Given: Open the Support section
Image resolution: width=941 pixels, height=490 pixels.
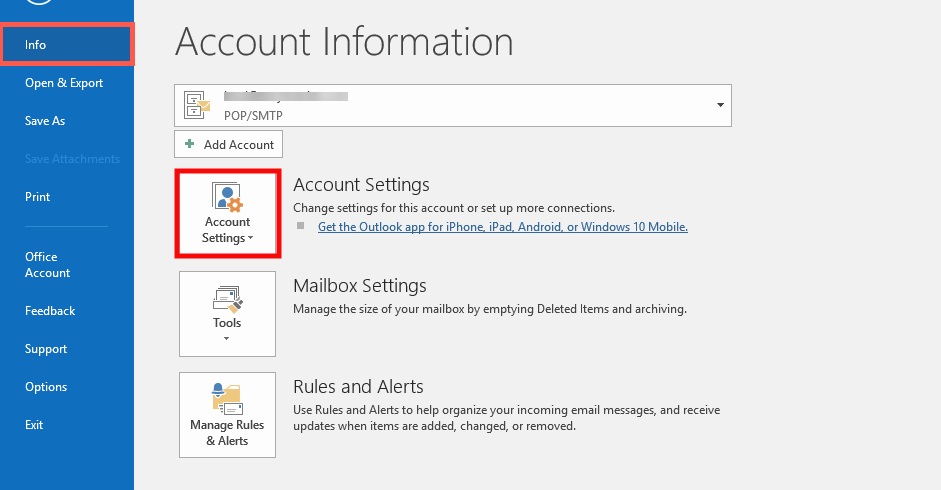Looking at the screenshot, I should tap(46, 349).
